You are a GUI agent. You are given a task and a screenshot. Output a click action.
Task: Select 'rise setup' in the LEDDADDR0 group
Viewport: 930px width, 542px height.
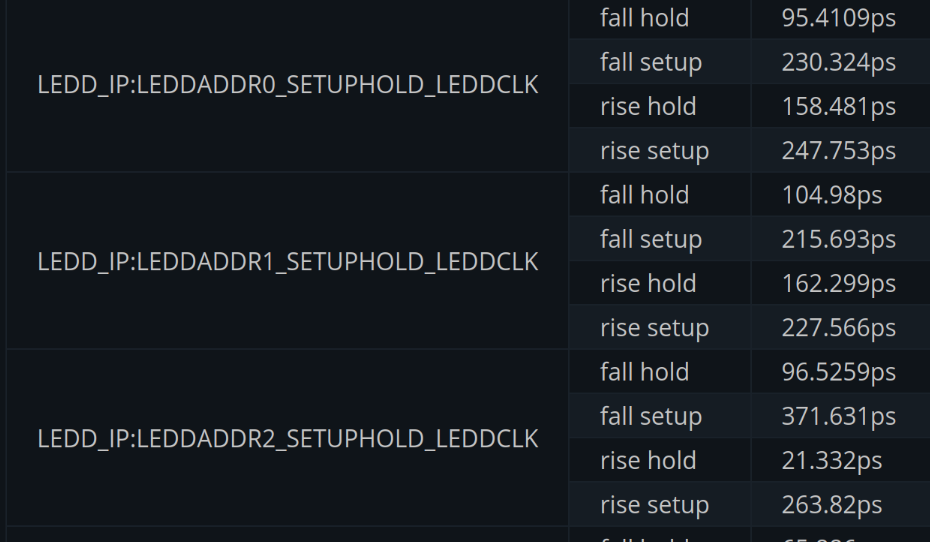654,151
